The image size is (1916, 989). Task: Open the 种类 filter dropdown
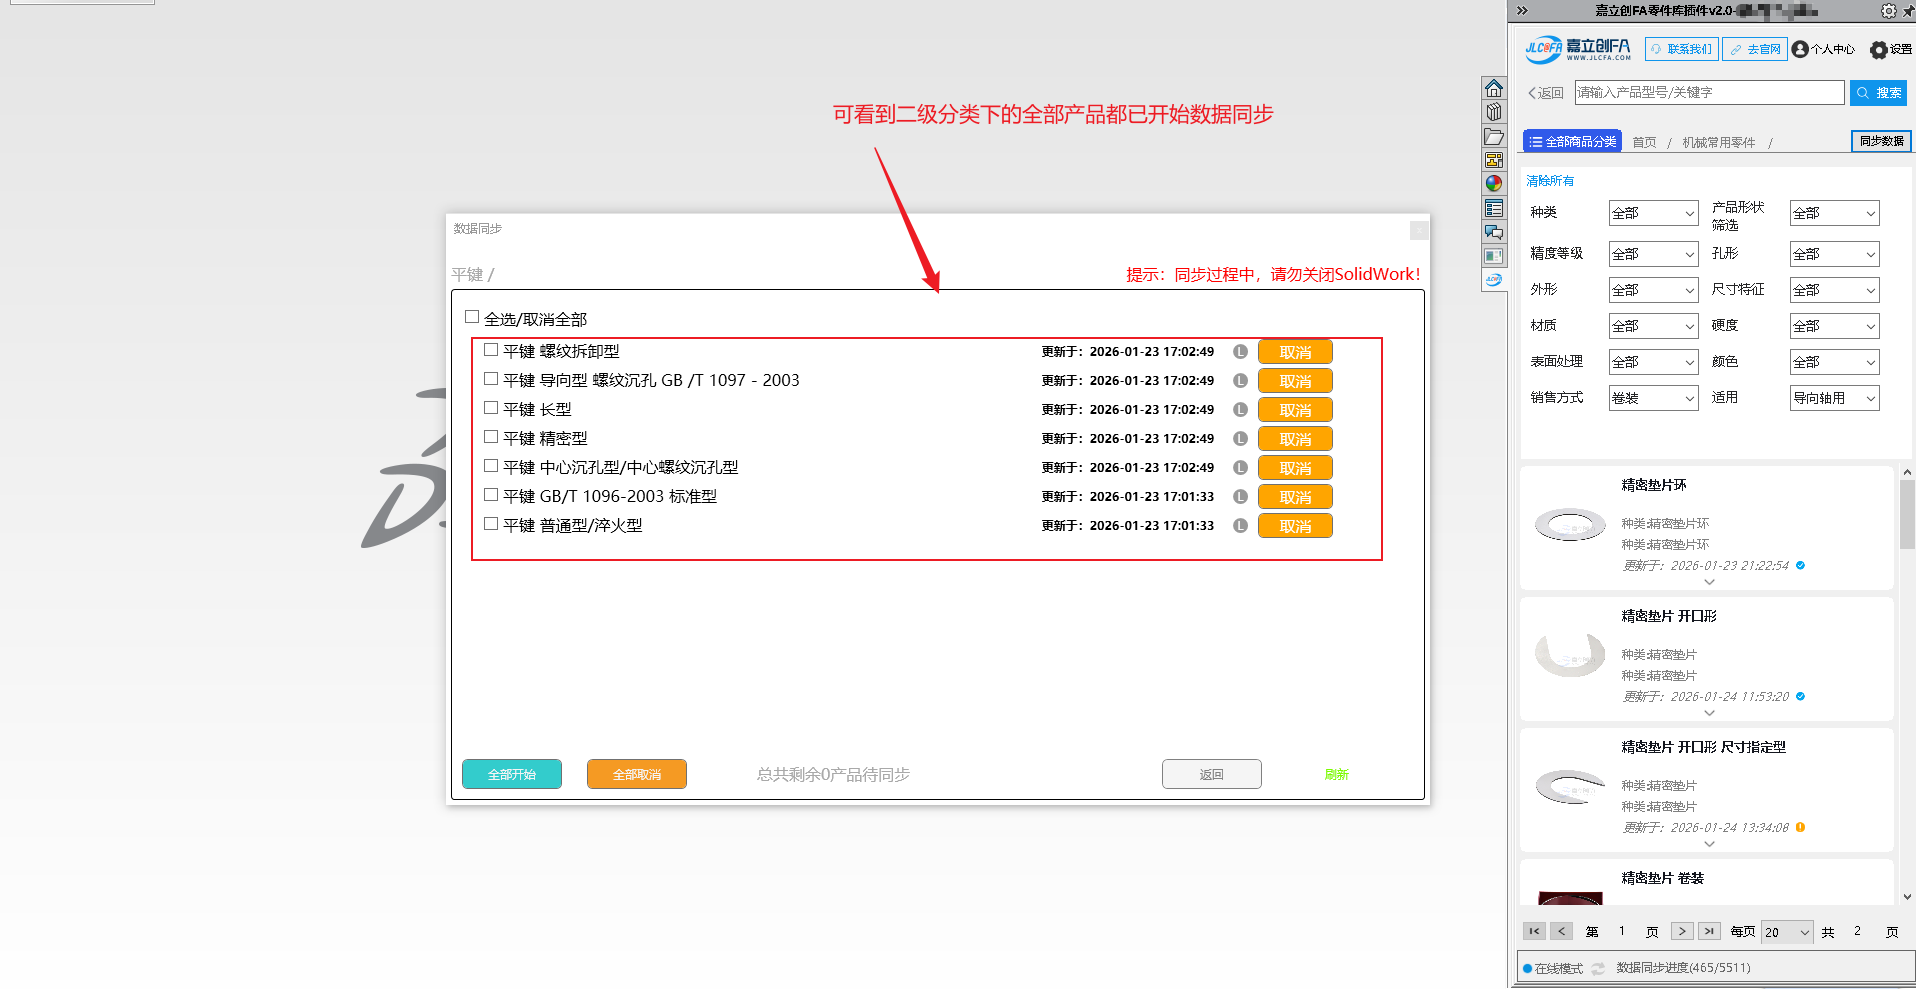[1653, 213]
